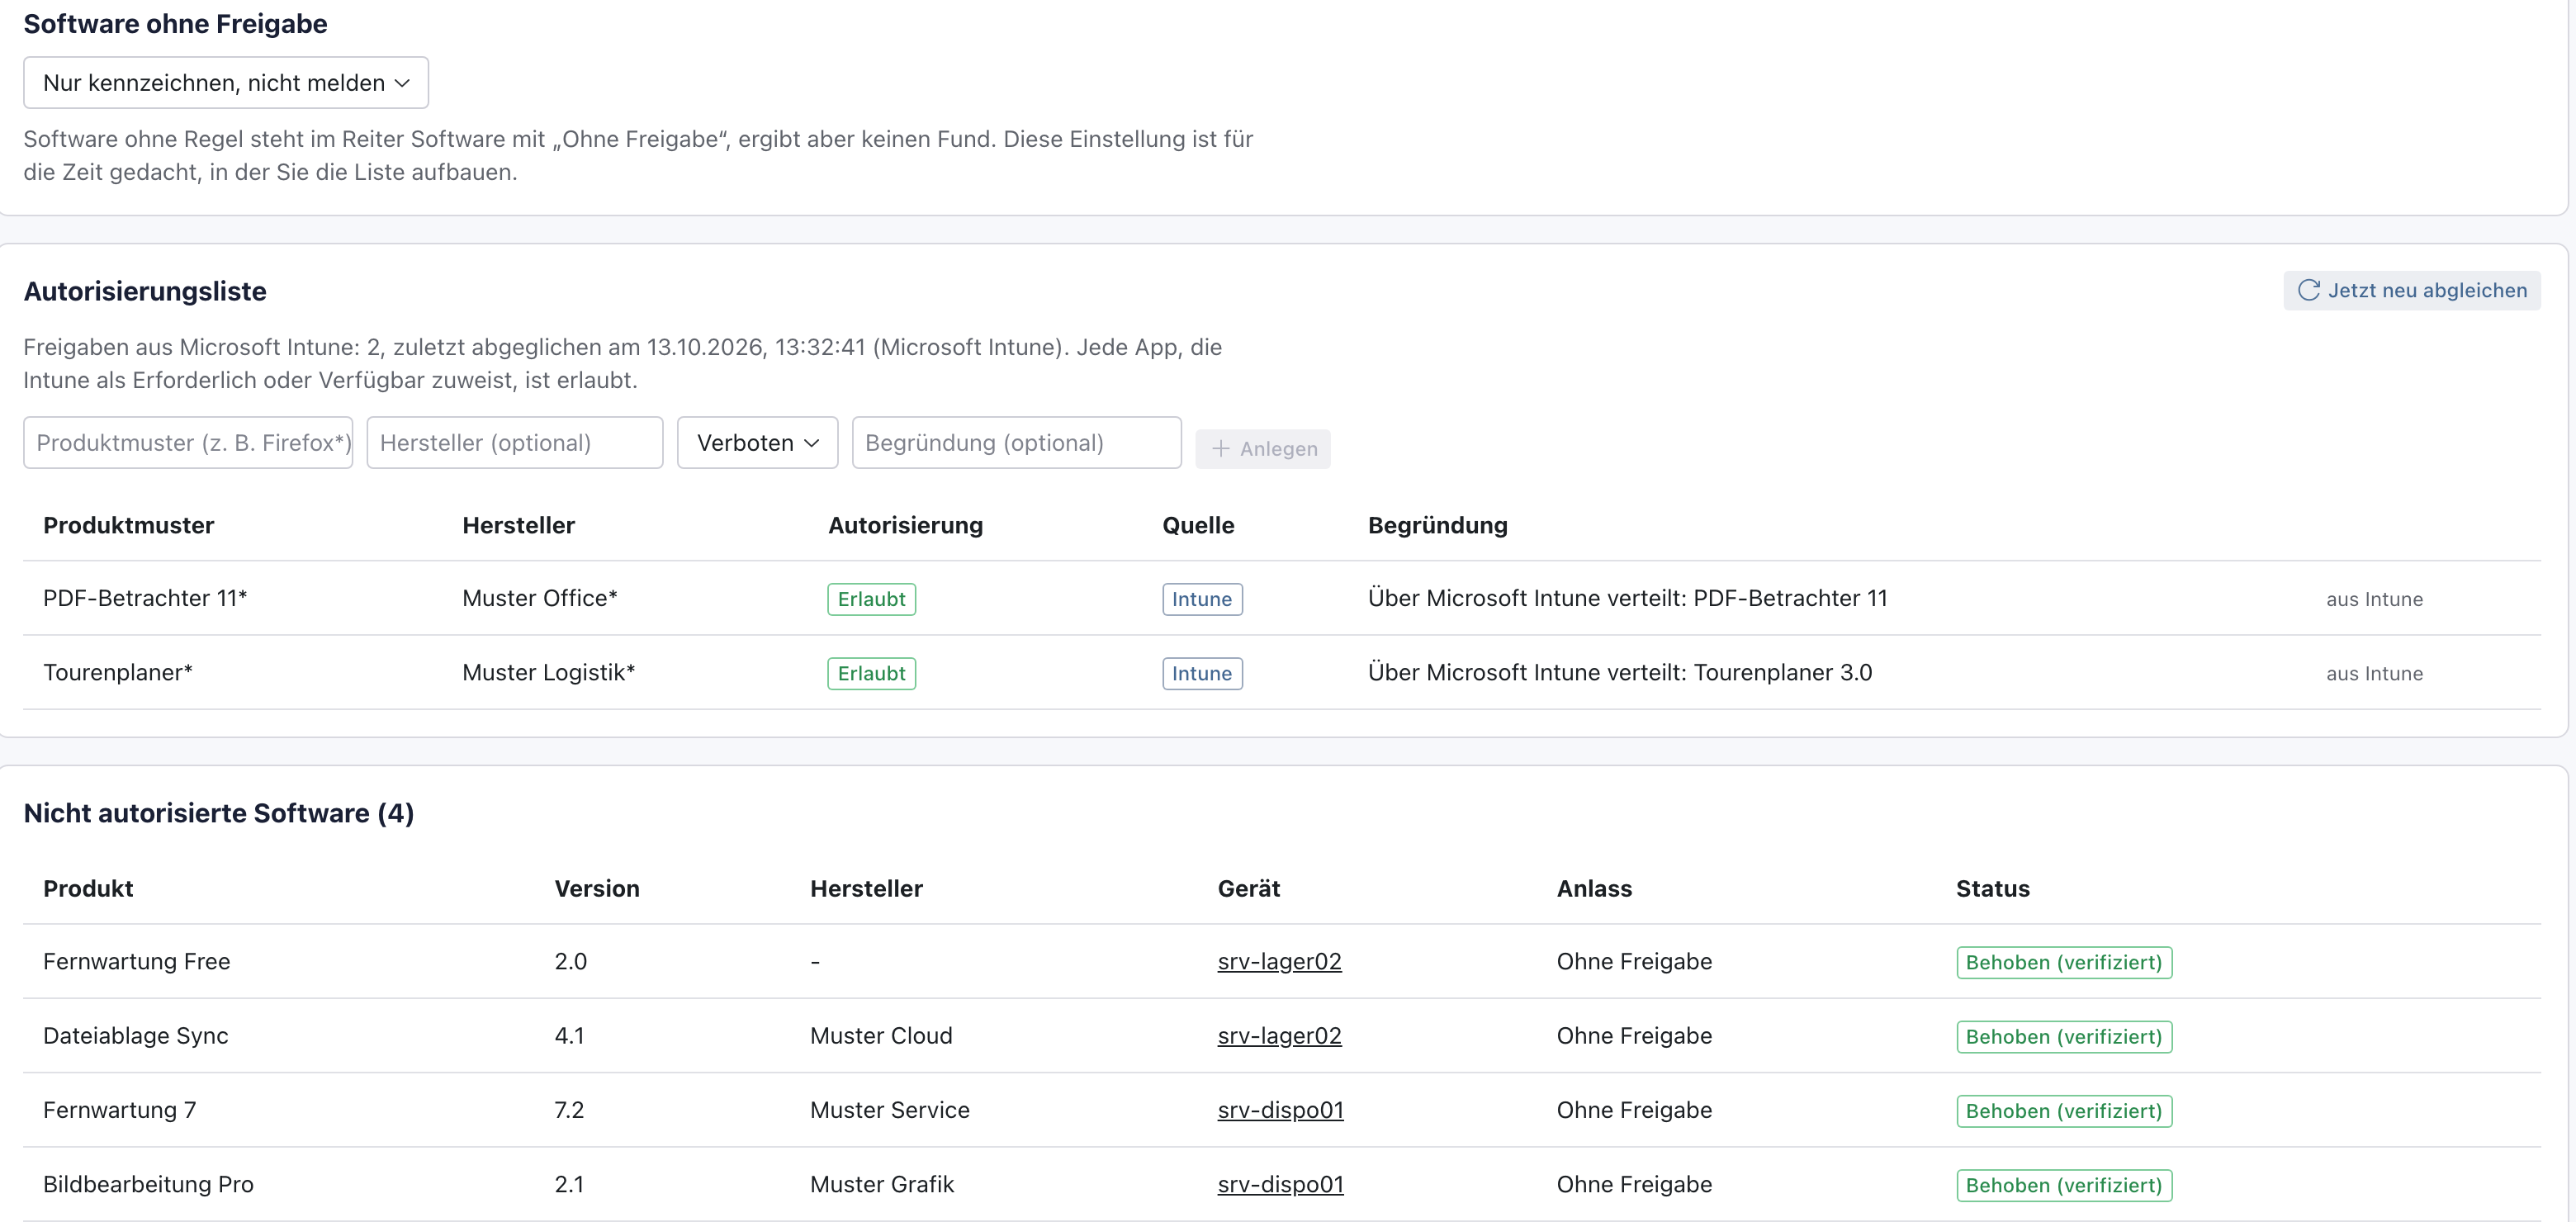2576x1222 pixels.
Task: Click the 'Intune' badge in the PDF-Betrachter 11* row
Action: pos(1202,599)
